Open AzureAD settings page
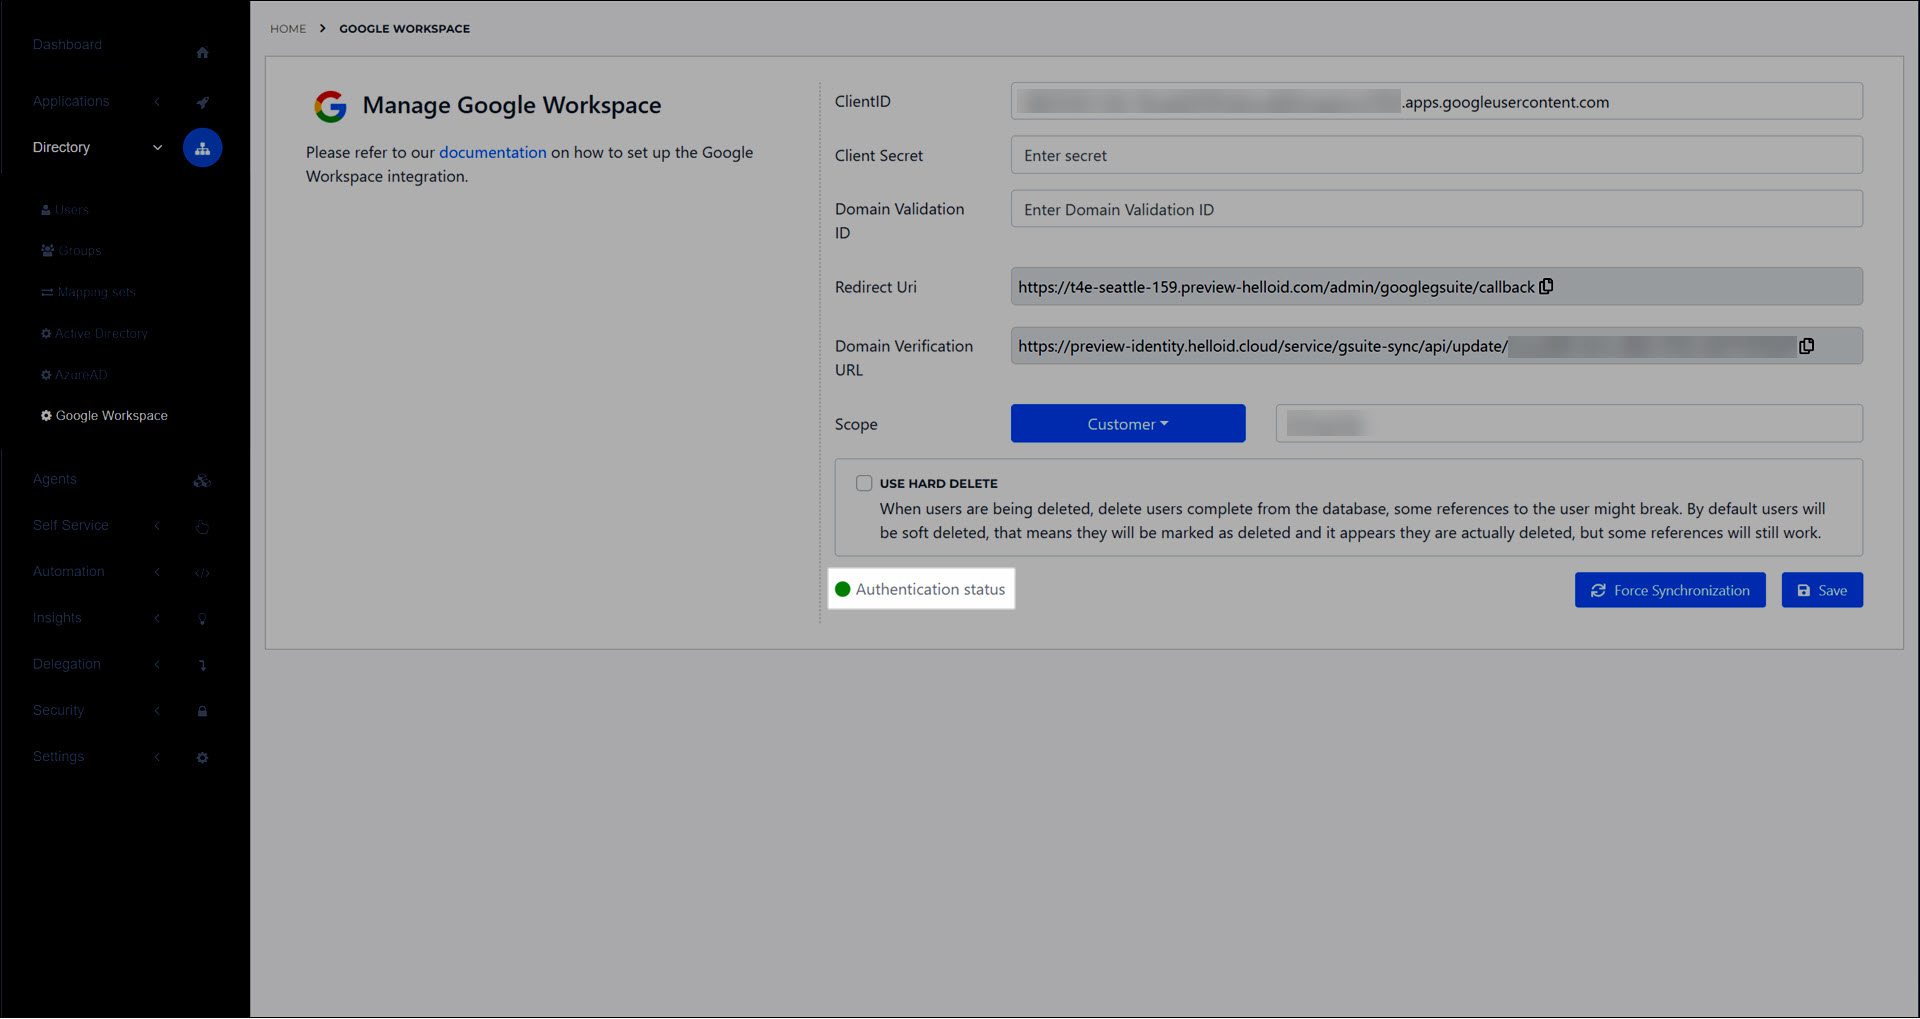This screenshot has width=1920, height=1019. point(74,375)
